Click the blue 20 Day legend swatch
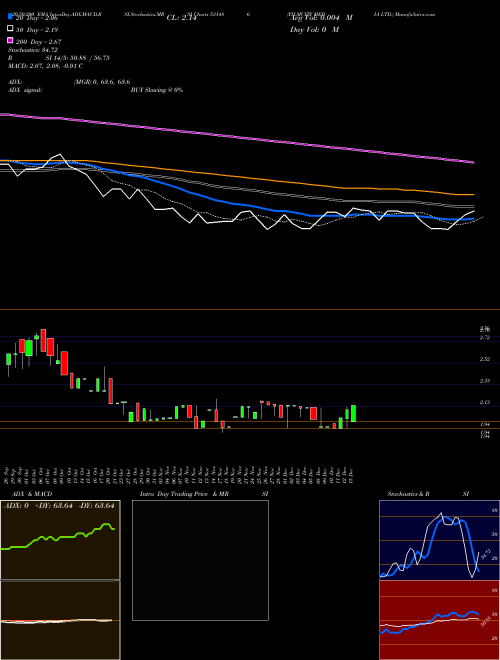 (10, 16)
